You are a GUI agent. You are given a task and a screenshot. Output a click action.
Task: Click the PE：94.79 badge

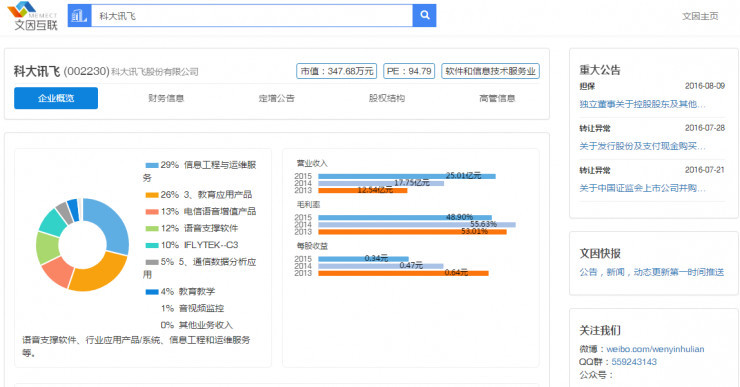pos(409,71)
